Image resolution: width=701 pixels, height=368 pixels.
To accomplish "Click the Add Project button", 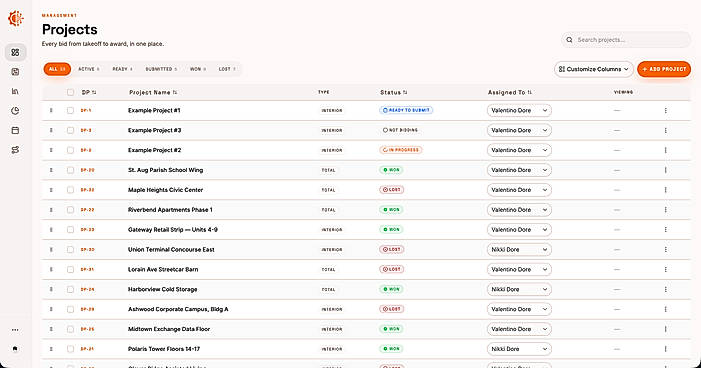I will click(x=664, y=69).
